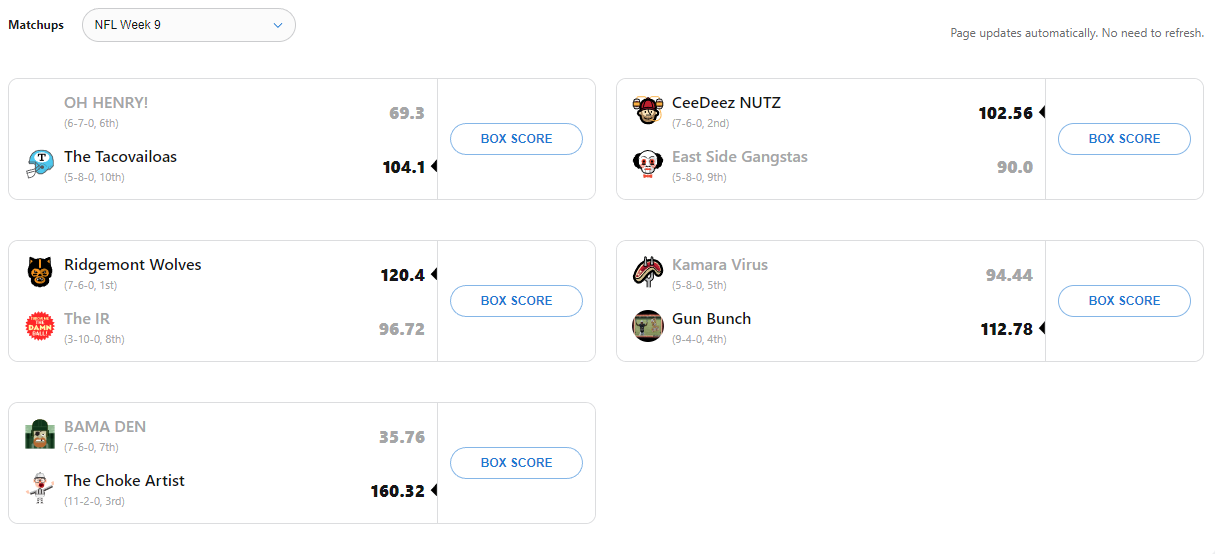Open box score for The Choke Artist matchup
This screenshot has width=1215, height=554.
pyautogui.click(x=516, y=463)
